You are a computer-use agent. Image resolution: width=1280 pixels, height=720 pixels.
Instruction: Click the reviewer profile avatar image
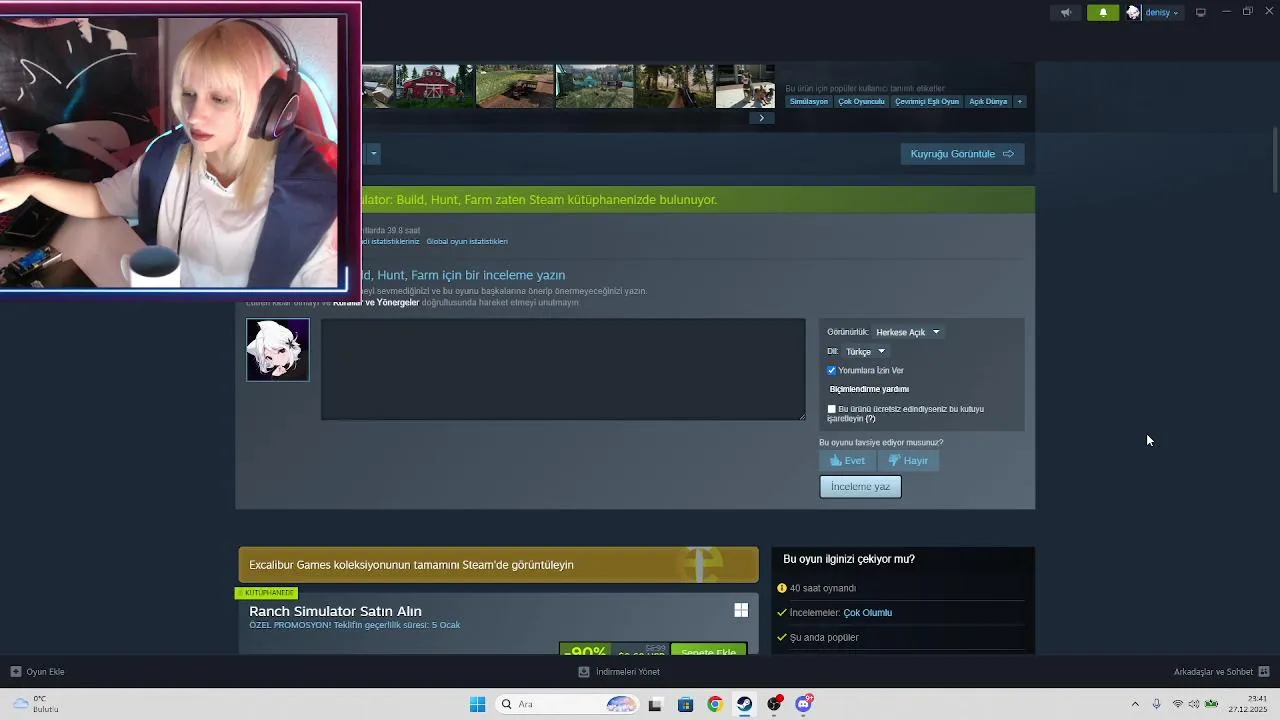[278, 350]
